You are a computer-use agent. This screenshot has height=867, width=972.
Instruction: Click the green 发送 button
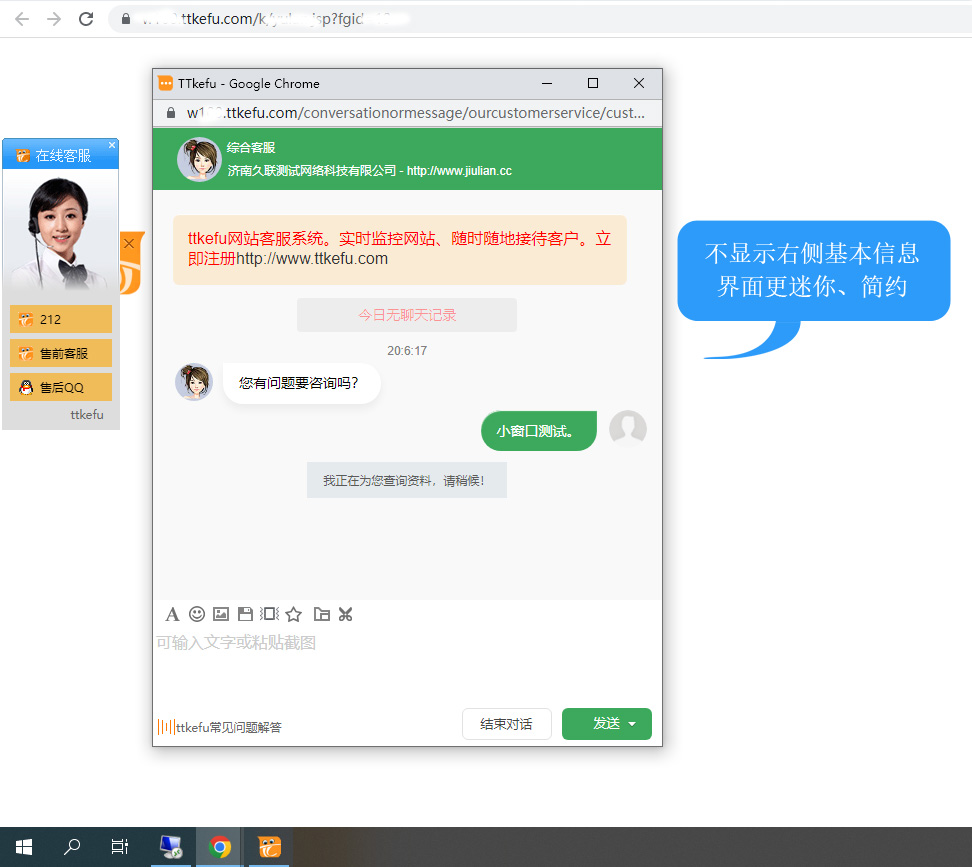pyautogui.click(x=607, y=724)
